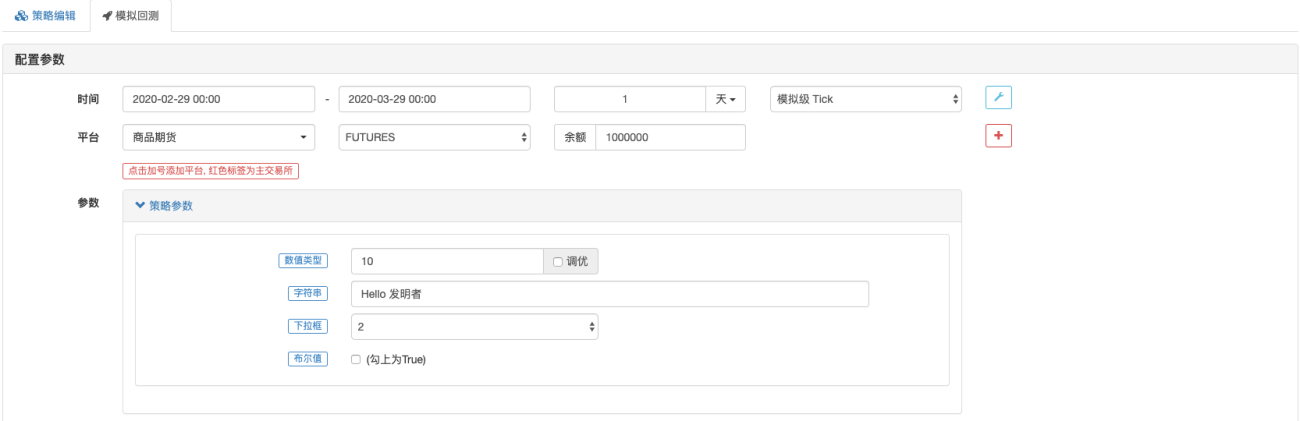Click the 布尔值 label tag

(x=308, y=359)
